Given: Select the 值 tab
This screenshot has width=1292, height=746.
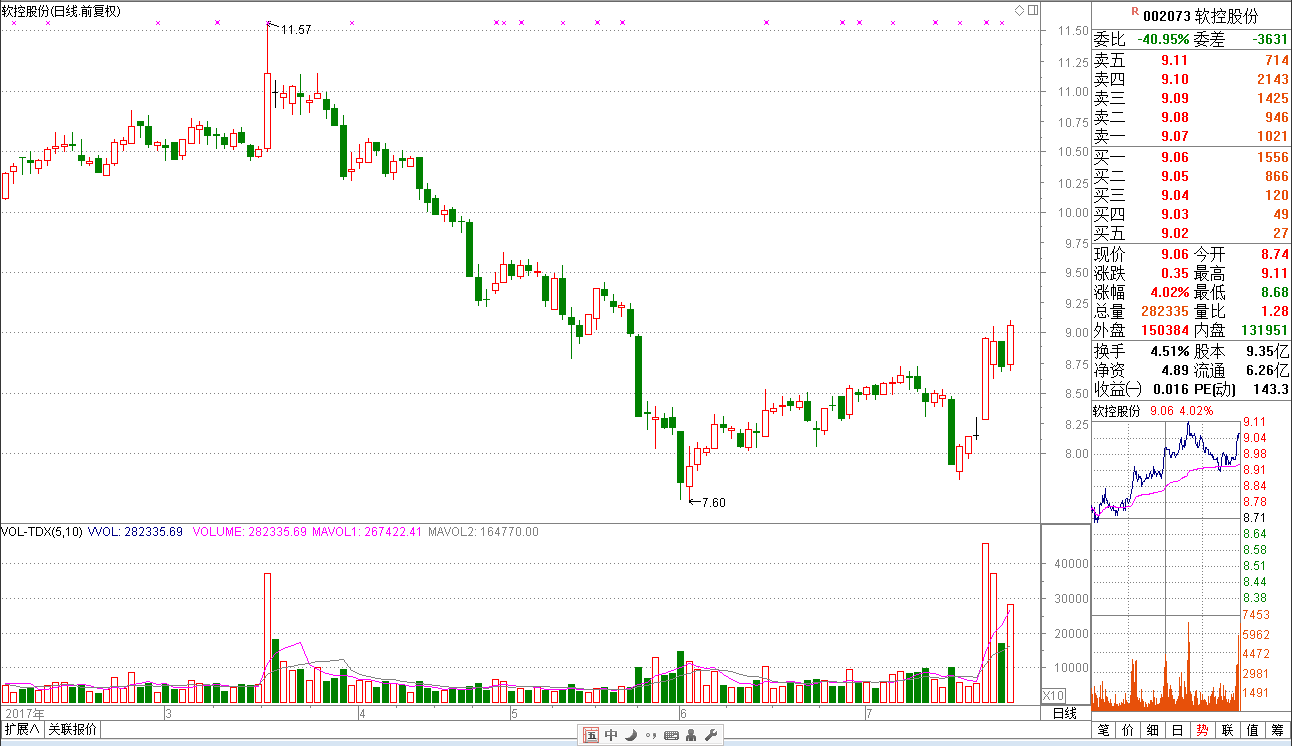Looking at the screenshot, I should 1253,730.
